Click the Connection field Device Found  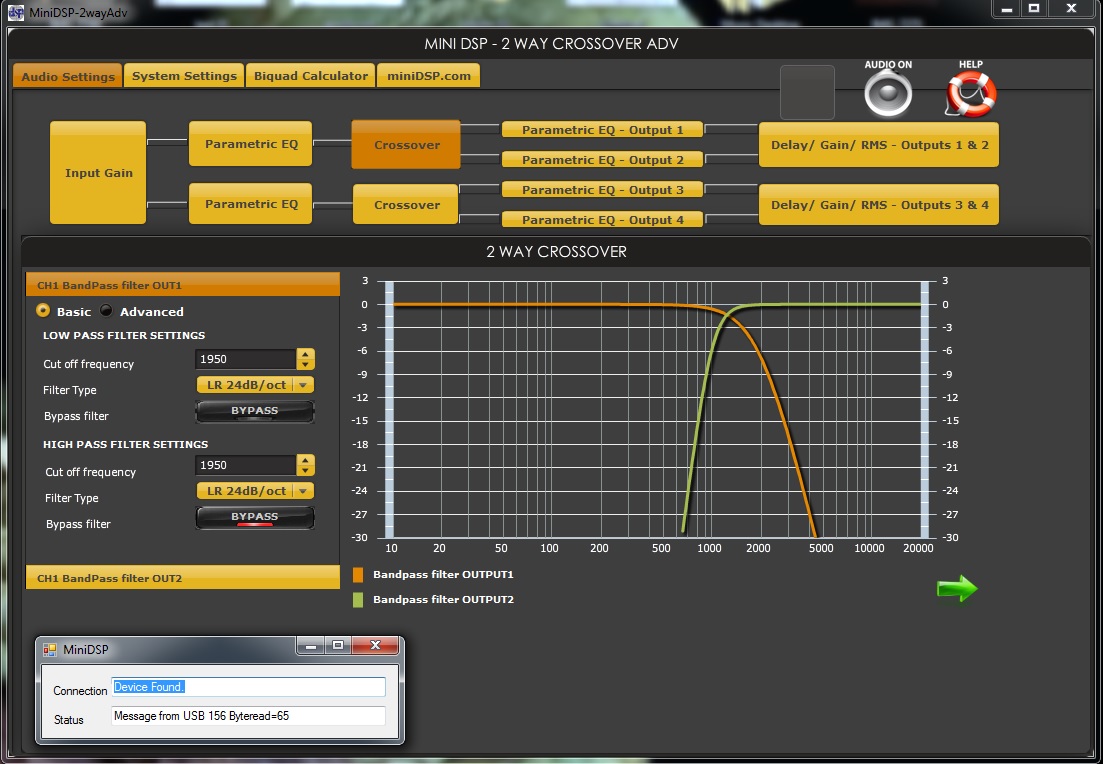[x=248, y=687]
